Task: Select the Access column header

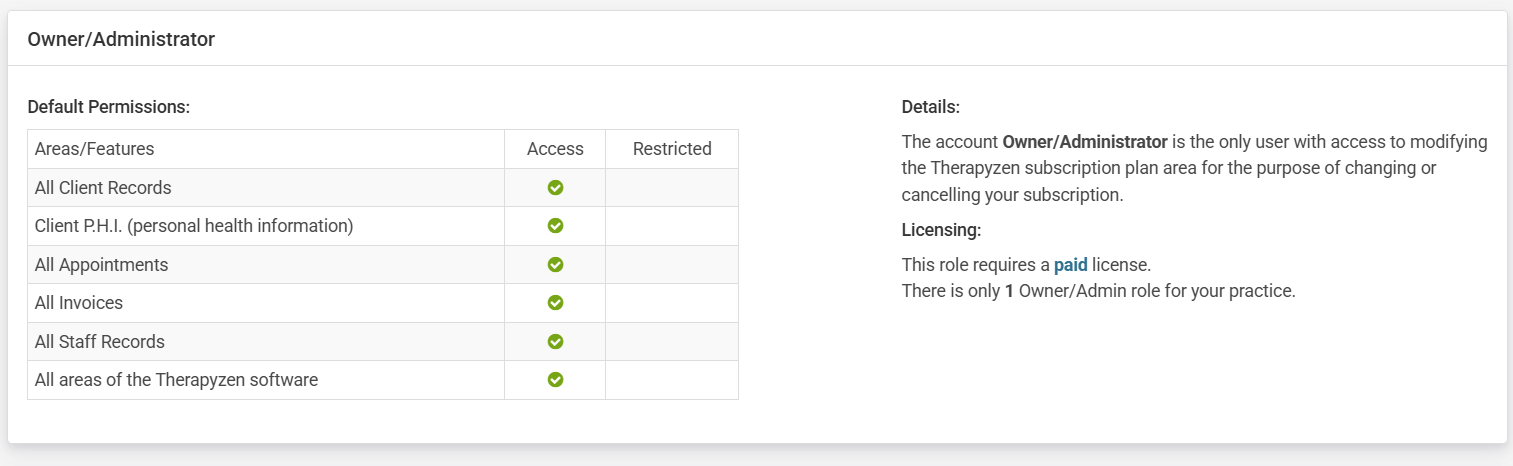Action: point(555,149)
